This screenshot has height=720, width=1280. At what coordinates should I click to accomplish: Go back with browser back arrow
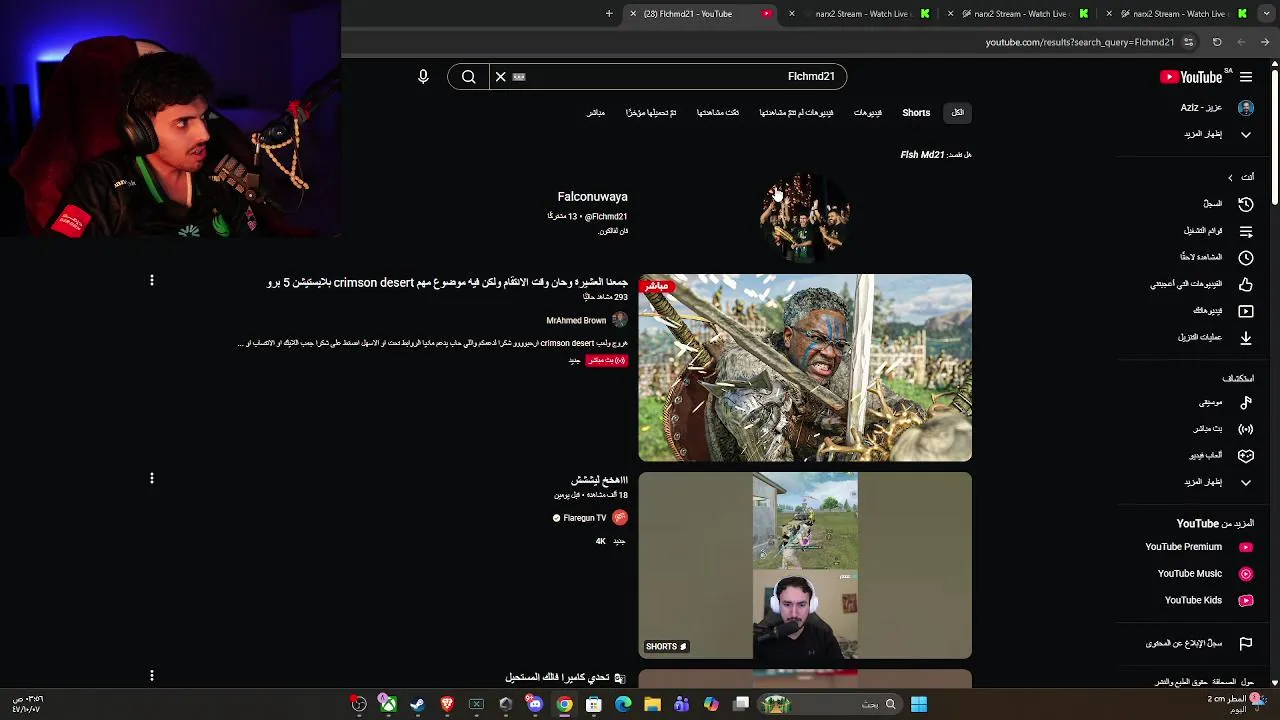(x=1265, y=42)
